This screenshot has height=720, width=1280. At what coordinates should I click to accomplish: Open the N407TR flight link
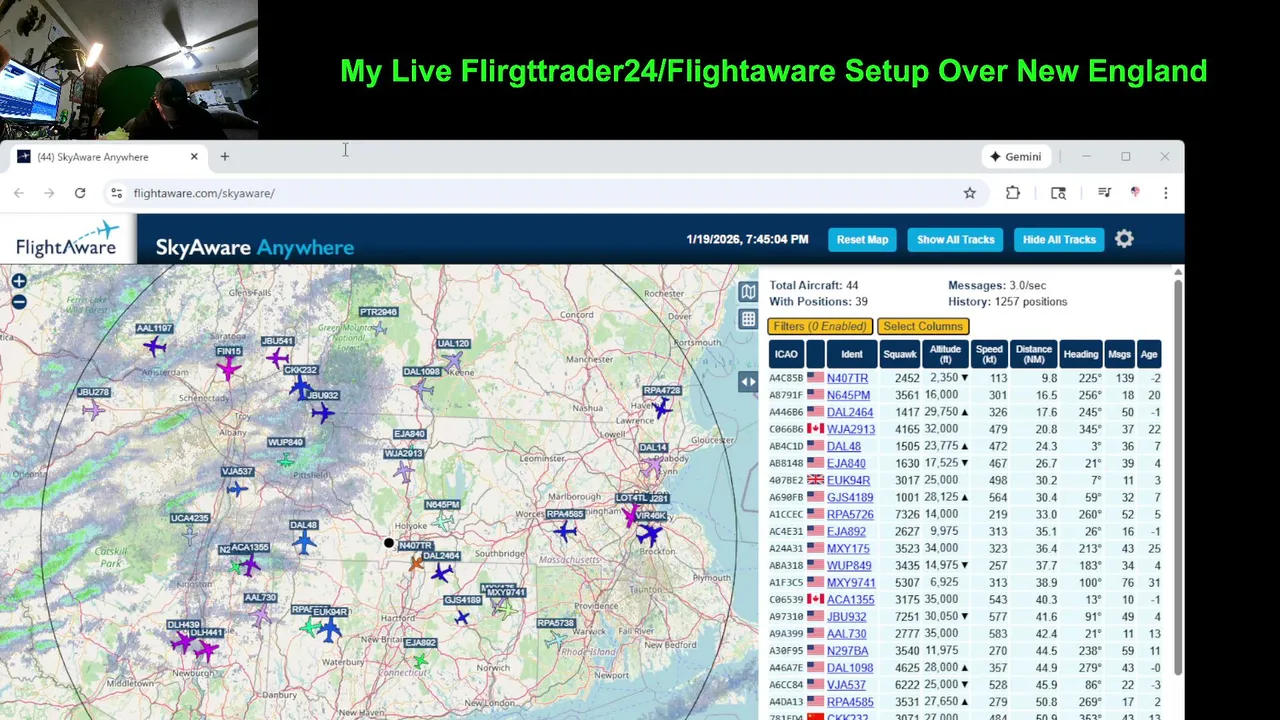(847, 378)
